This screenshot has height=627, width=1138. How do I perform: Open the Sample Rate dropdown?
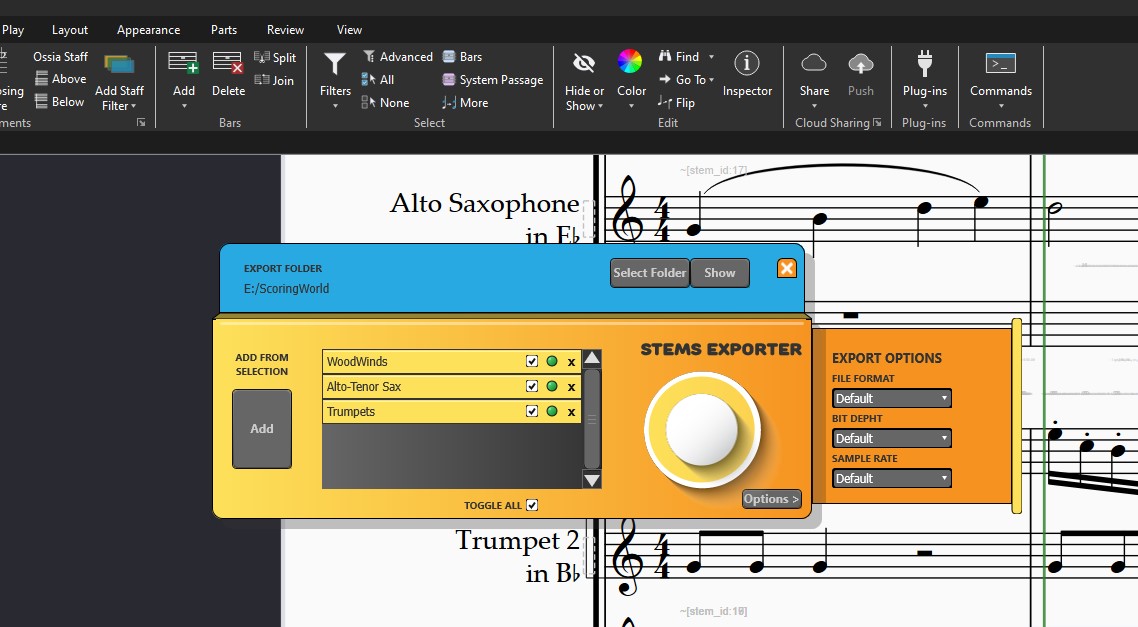click(892, 479)
